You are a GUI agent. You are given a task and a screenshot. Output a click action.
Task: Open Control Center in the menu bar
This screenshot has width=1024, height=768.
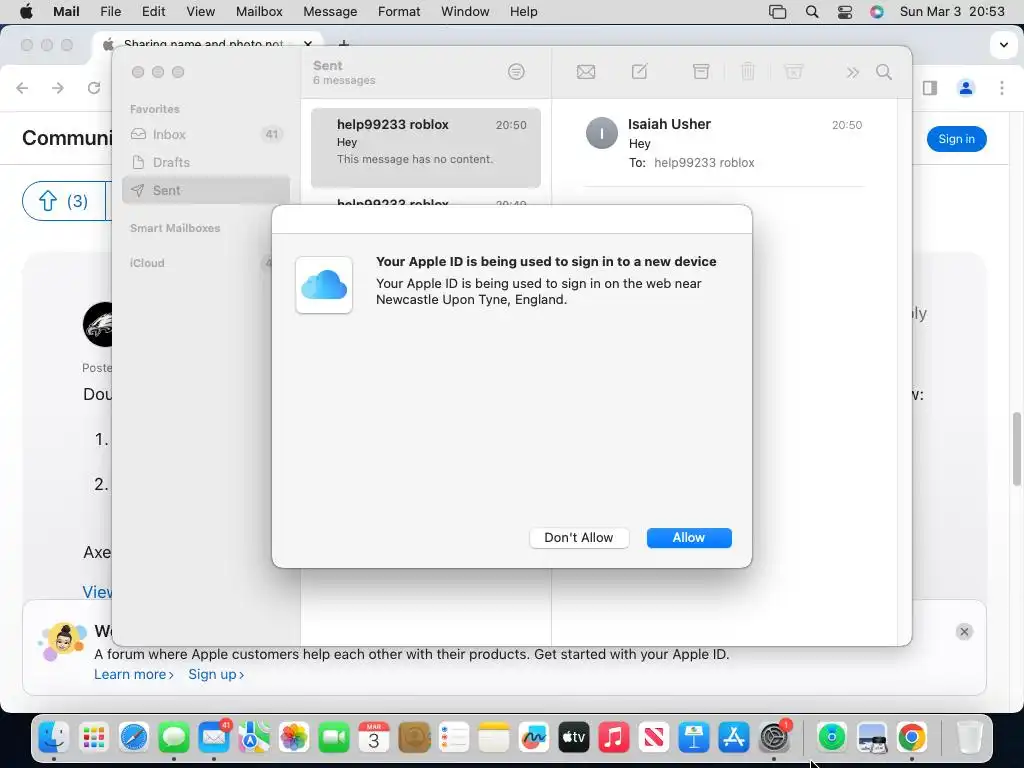844,12
